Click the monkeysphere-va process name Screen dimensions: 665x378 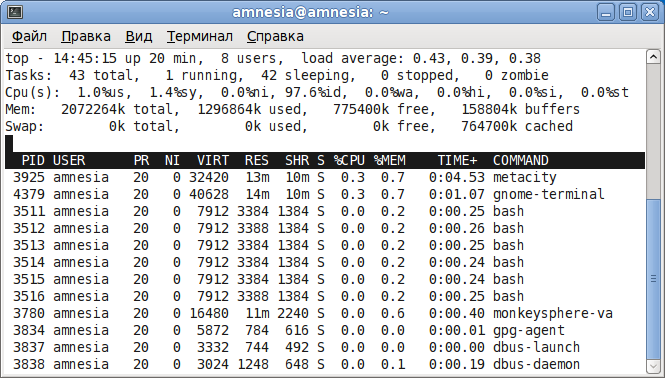pyautogui.click(x=553, y=313)
